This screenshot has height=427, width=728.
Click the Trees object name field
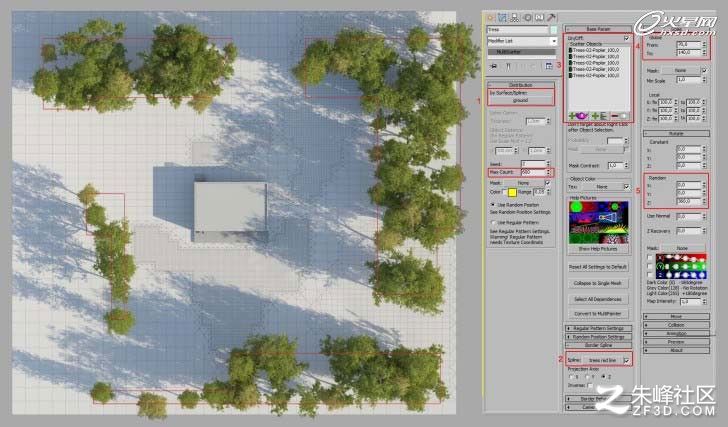click(x=517, y=30)
